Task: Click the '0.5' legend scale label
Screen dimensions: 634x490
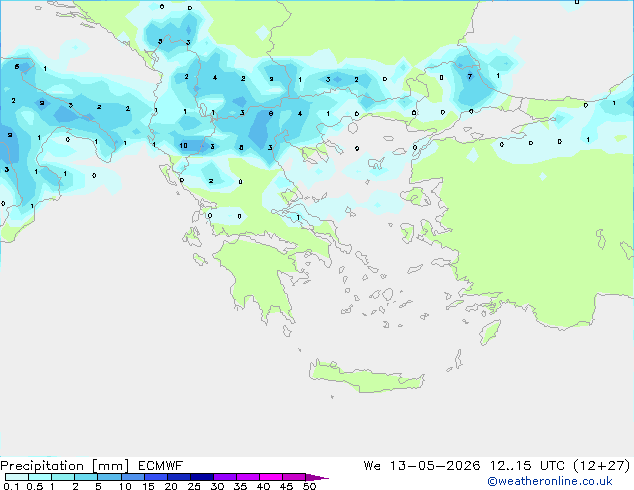Action: coord(35,486)
